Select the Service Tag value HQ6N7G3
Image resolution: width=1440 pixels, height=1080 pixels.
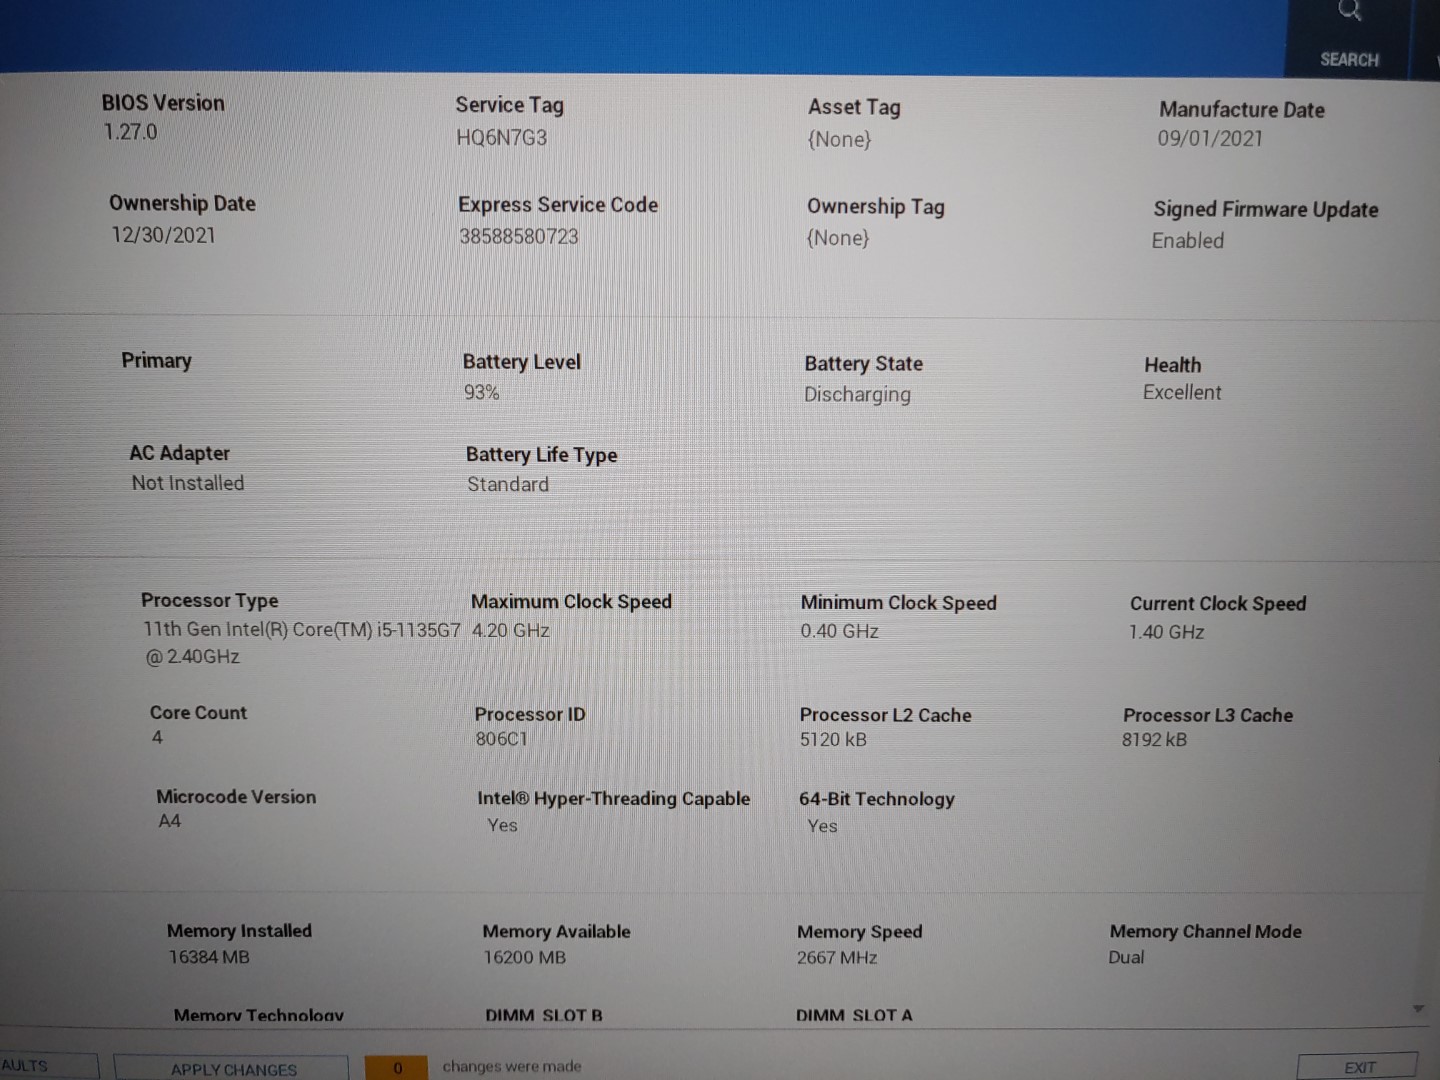point(502,138)
